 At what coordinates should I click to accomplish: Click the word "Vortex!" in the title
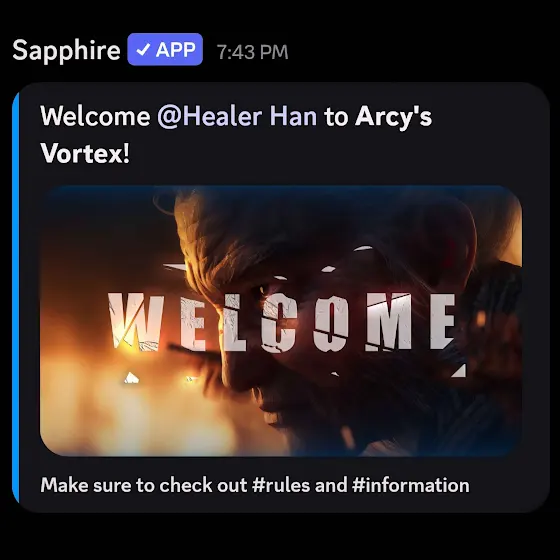[85, 154]
